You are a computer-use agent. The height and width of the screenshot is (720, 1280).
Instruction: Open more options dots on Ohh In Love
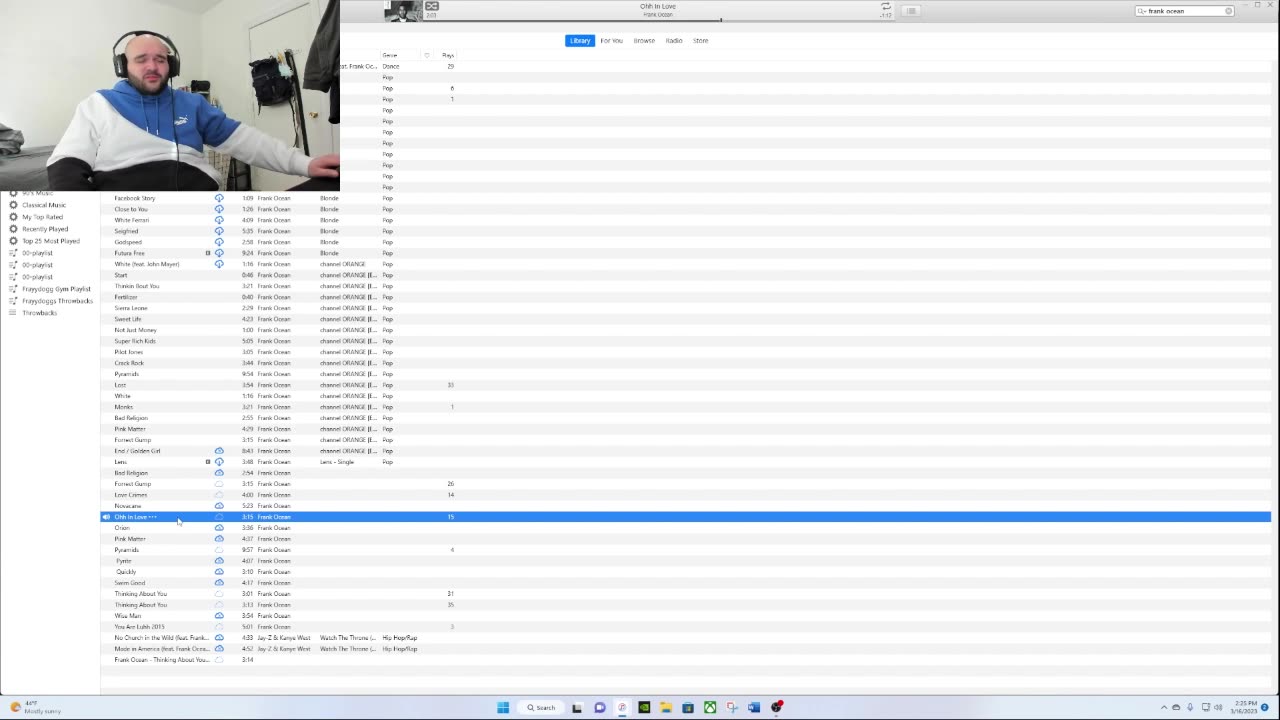(152, 517)
